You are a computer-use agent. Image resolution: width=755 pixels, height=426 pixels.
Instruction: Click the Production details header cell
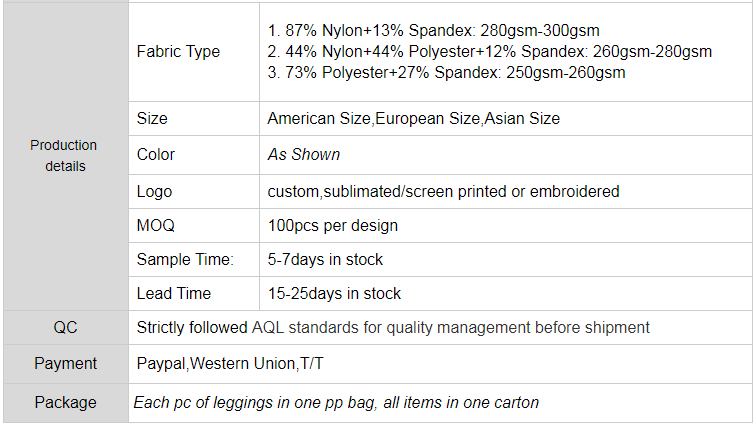(65, 156)
